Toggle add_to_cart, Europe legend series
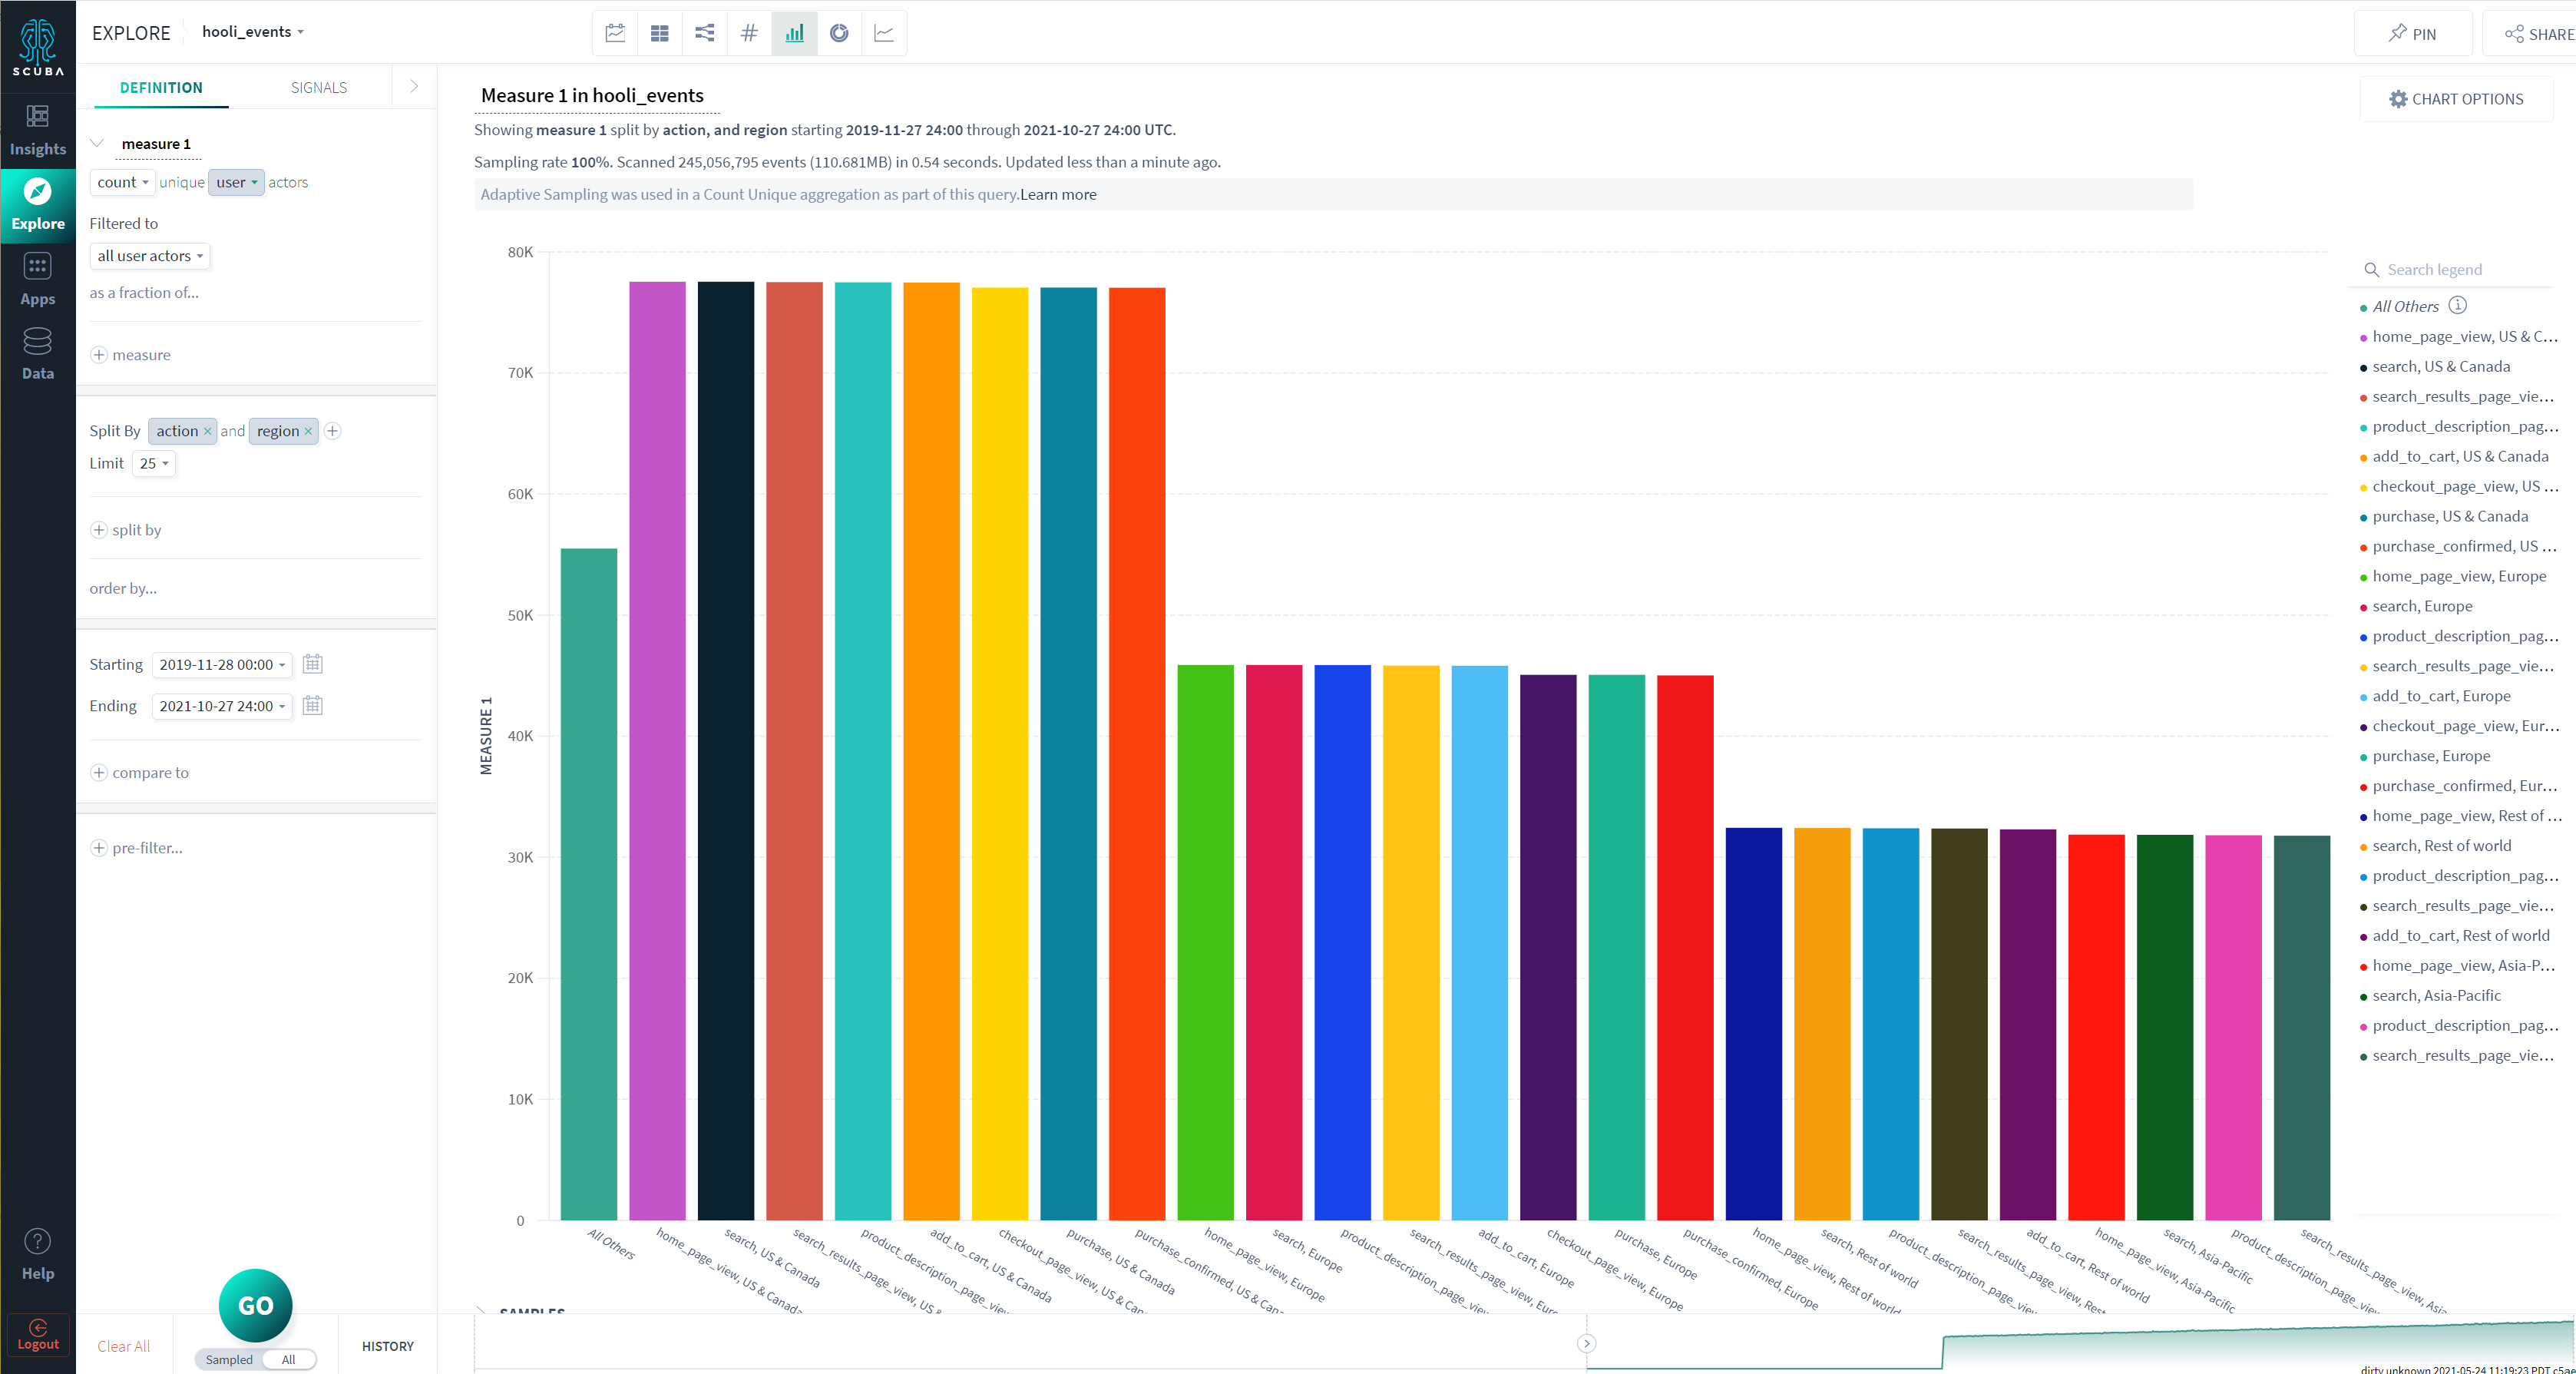Screen dimensions: 2576x1374 click(x=2435, y=697)
